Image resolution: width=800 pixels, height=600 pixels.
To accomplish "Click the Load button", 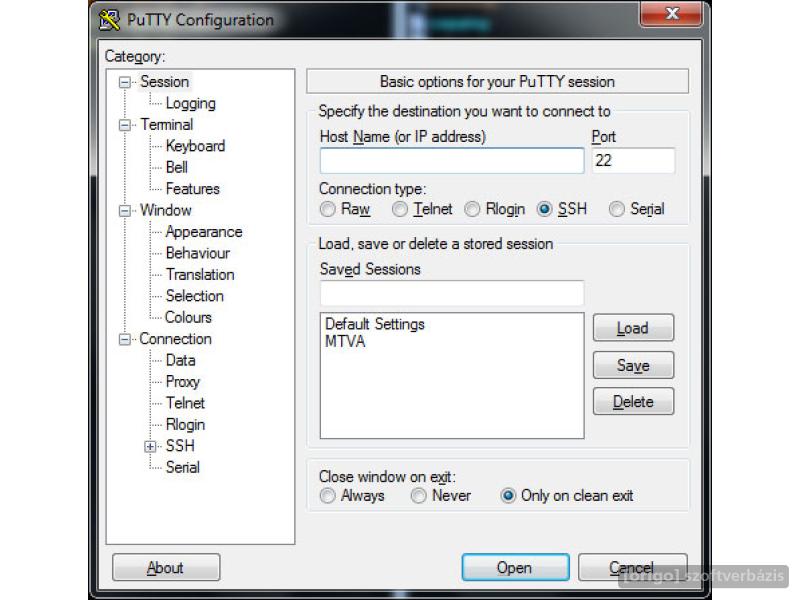I will coord(633,328).
